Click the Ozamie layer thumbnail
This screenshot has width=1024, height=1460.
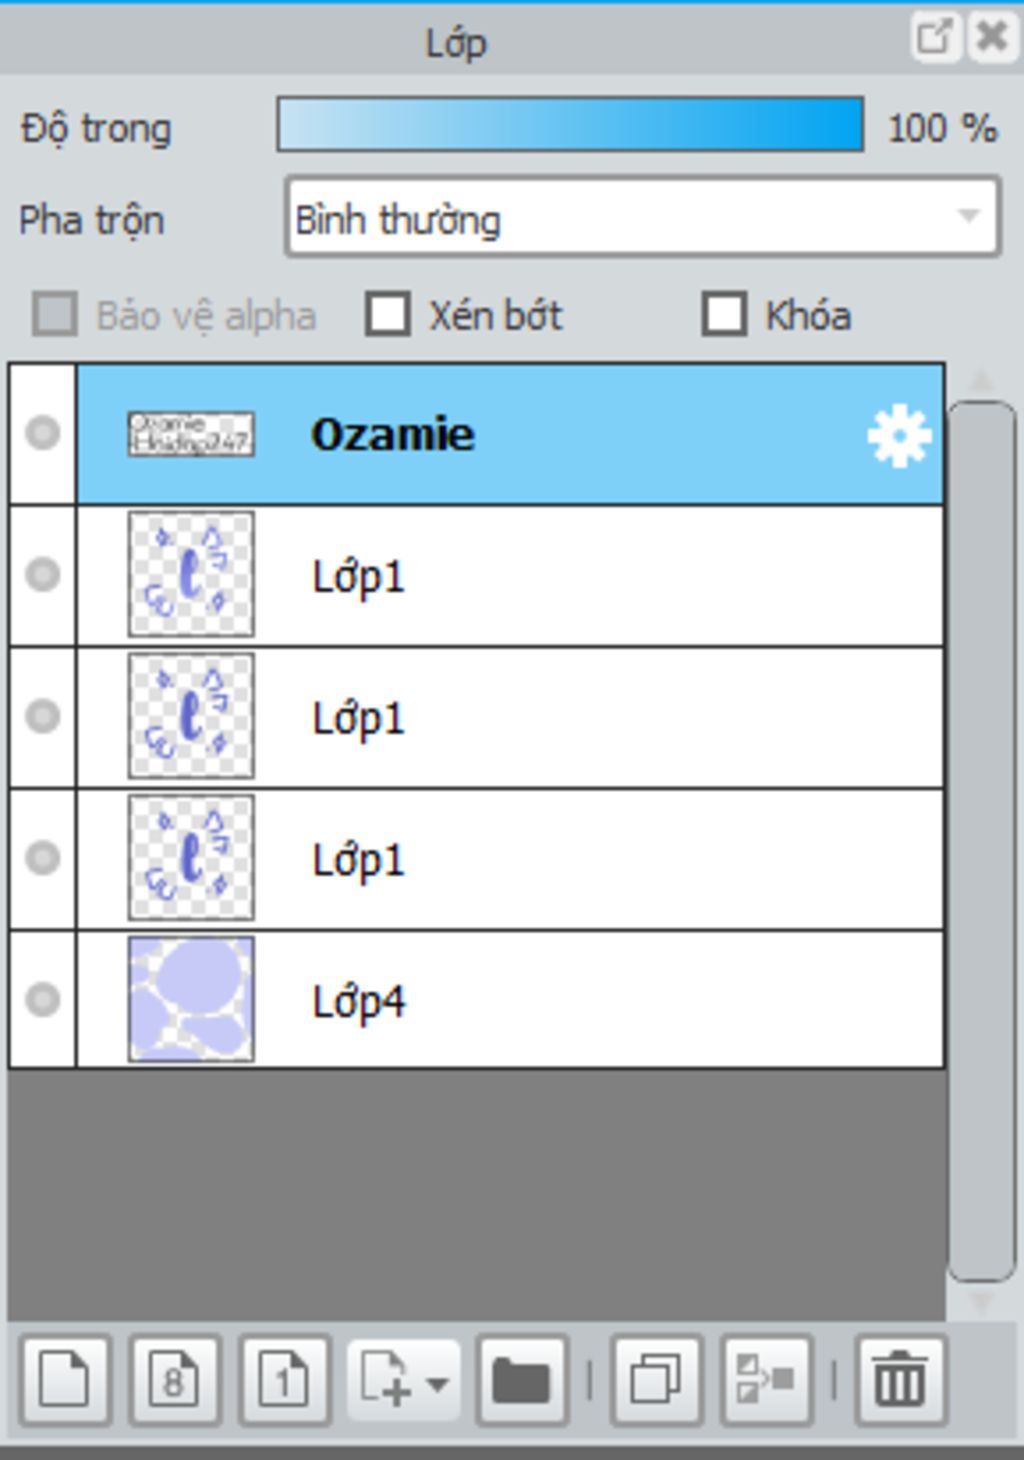click(x=191, y=434)
